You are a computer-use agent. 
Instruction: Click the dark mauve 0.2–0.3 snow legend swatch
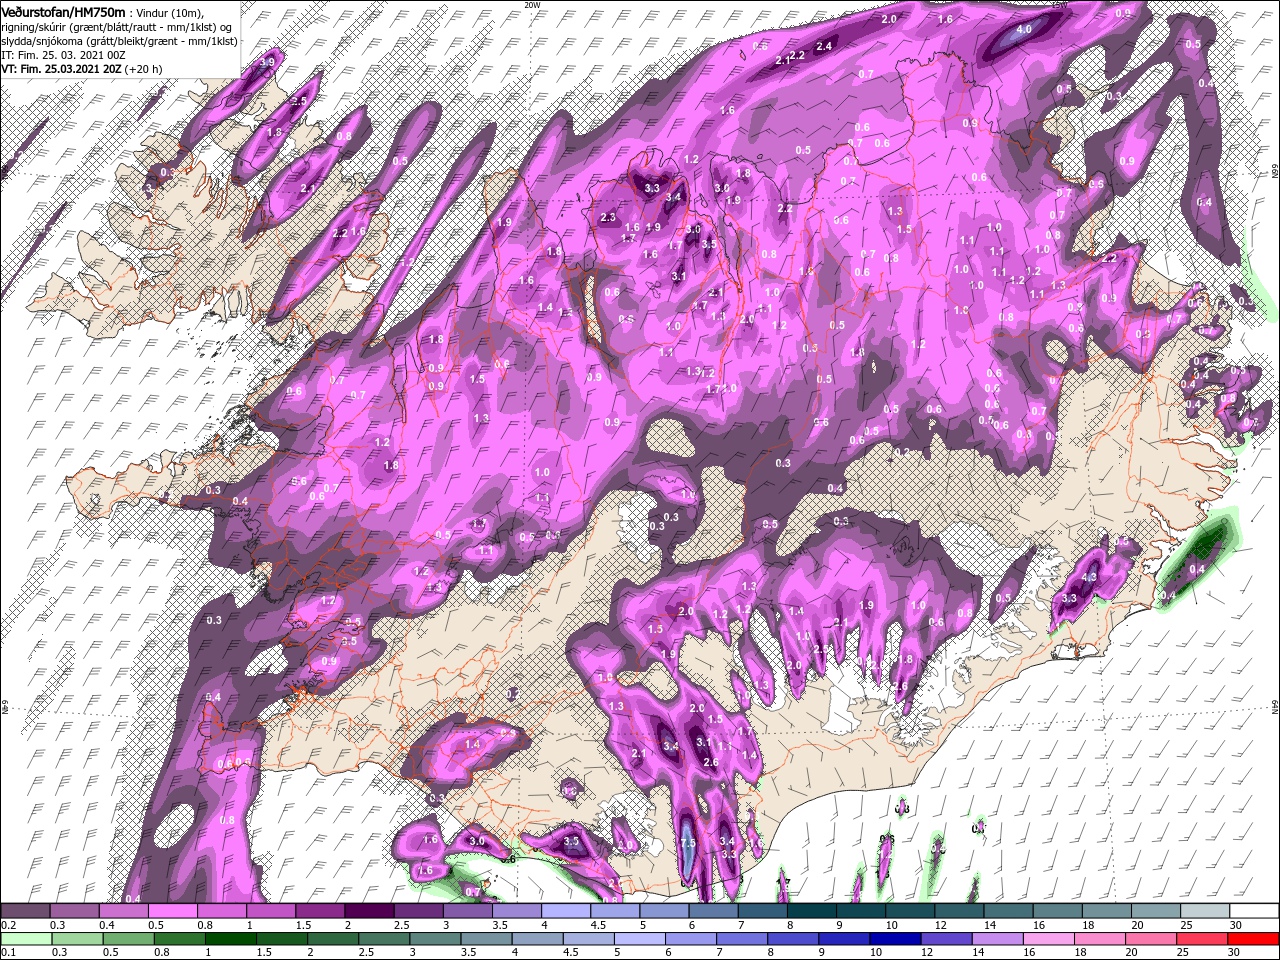[25, 912]
